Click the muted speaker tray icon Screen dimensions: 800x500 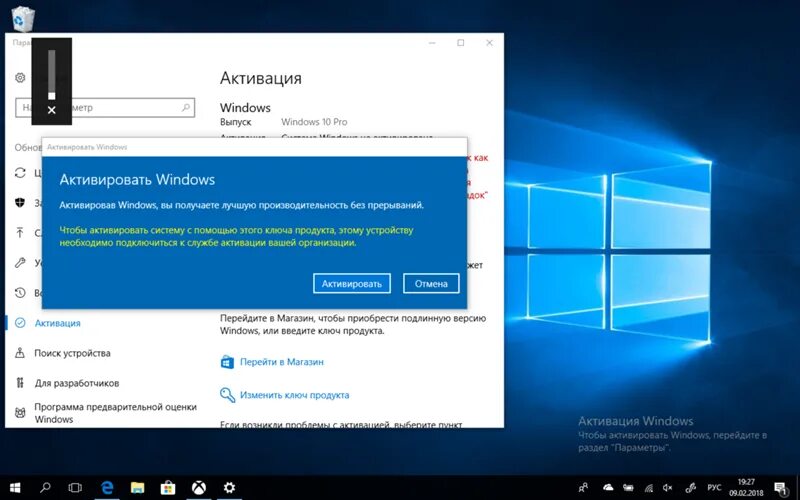click(x=667, y=488)
